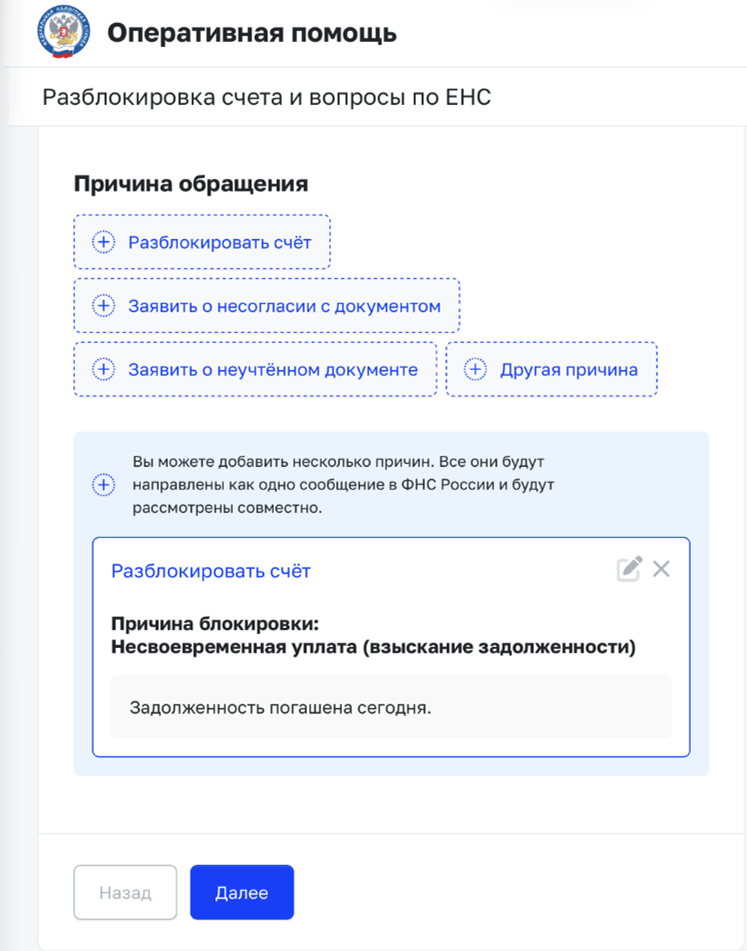Click the FNS emblem logo

click(63, 32)
